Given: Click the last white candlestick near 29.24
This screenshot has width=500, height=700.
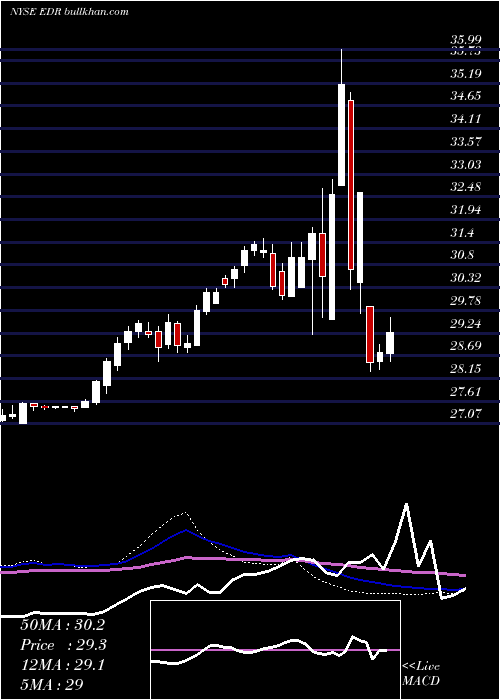Looking at the screenshot, I should [x=390, y=343].
